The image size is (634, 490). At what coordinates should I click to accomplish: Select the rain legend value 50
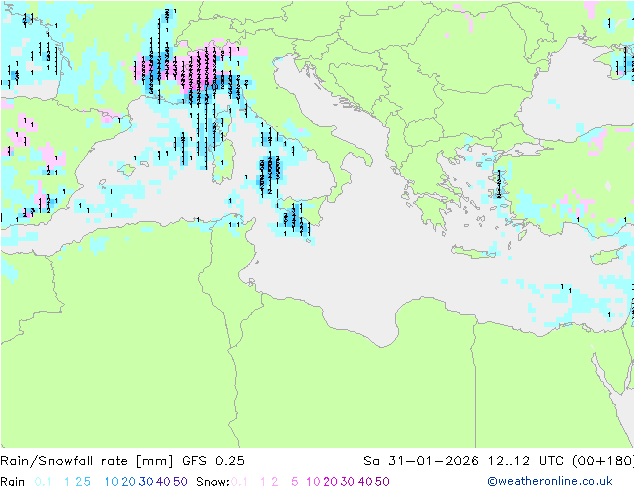[180, 482]
